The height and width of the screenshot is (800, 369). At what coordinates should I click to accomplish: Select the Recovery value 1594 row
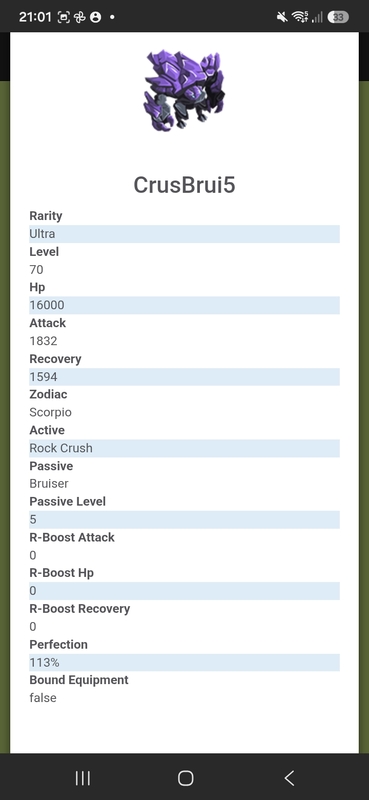(184, 377)
